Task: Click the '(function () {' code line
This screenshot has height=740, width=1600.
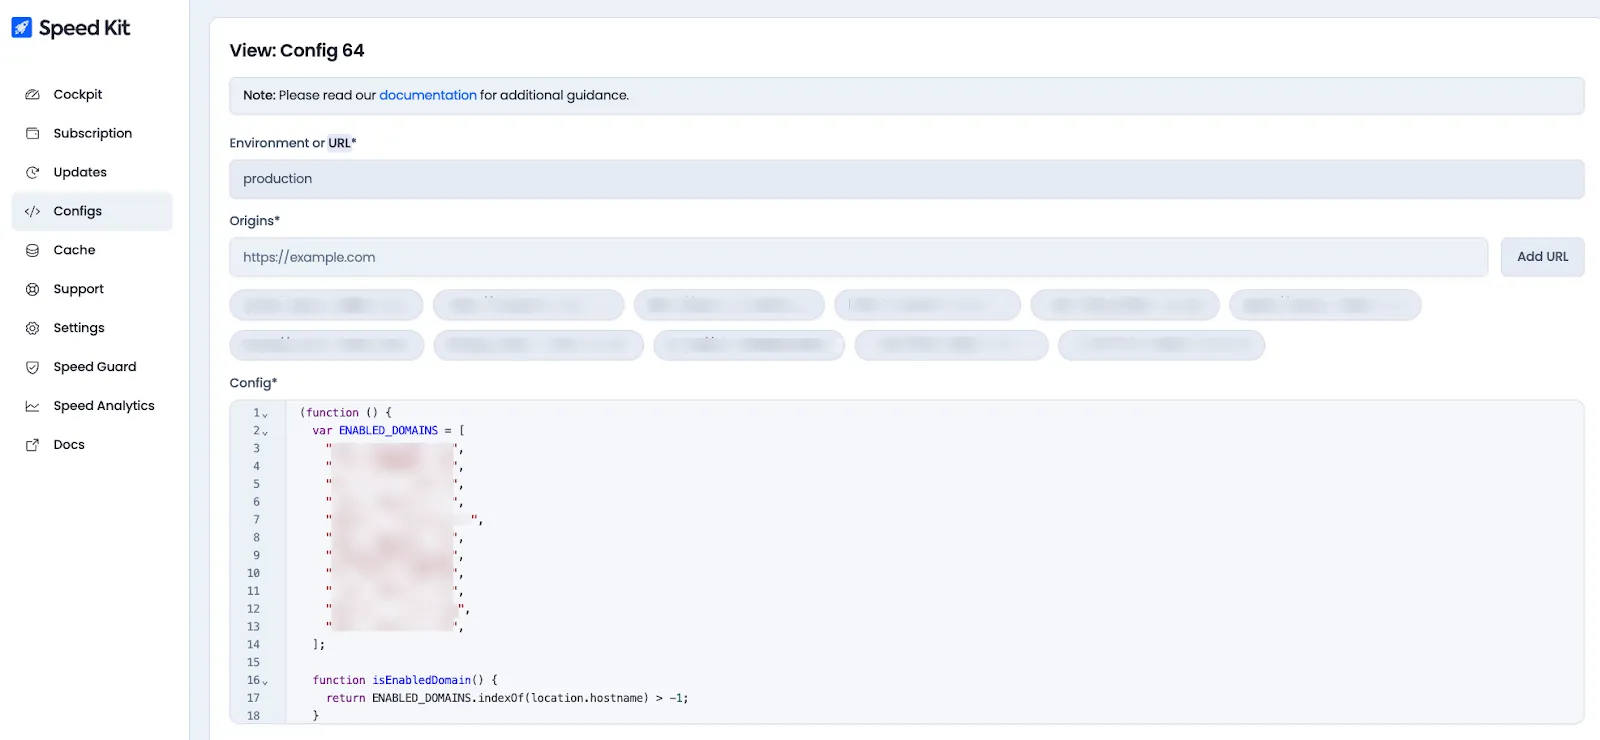Action: coord(346,413)
